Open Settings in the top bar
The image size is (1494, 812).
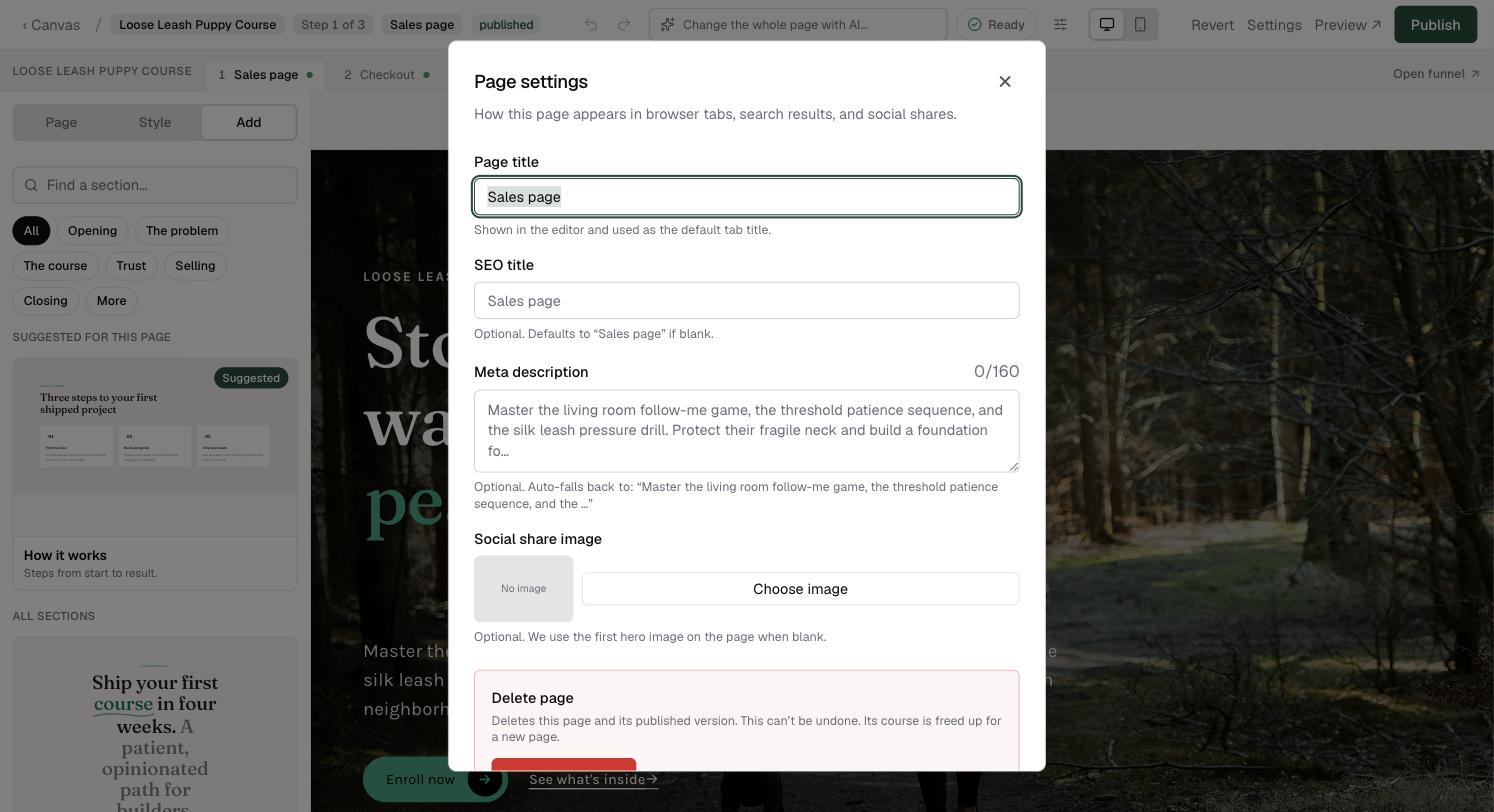pyautogui.click(x=1274, y=24)
